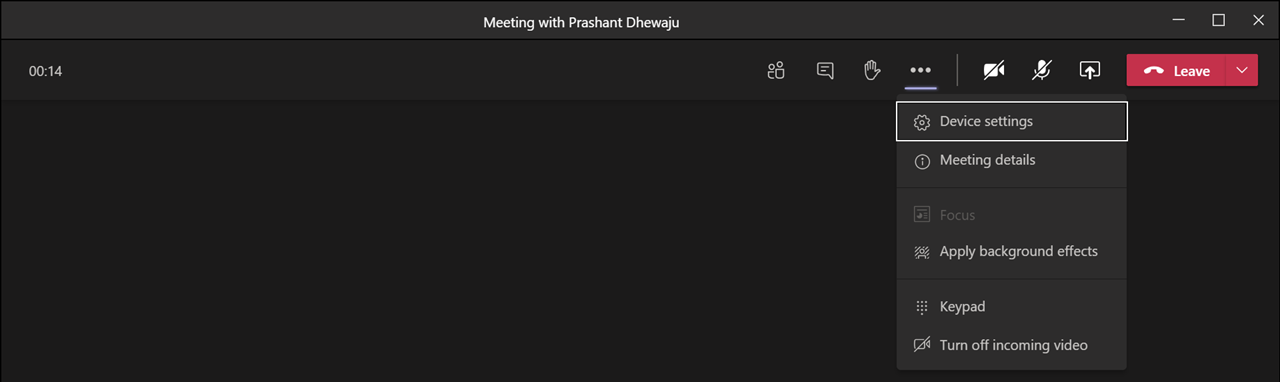
Task: Click the background effects icon
Action: click(922, 252)
